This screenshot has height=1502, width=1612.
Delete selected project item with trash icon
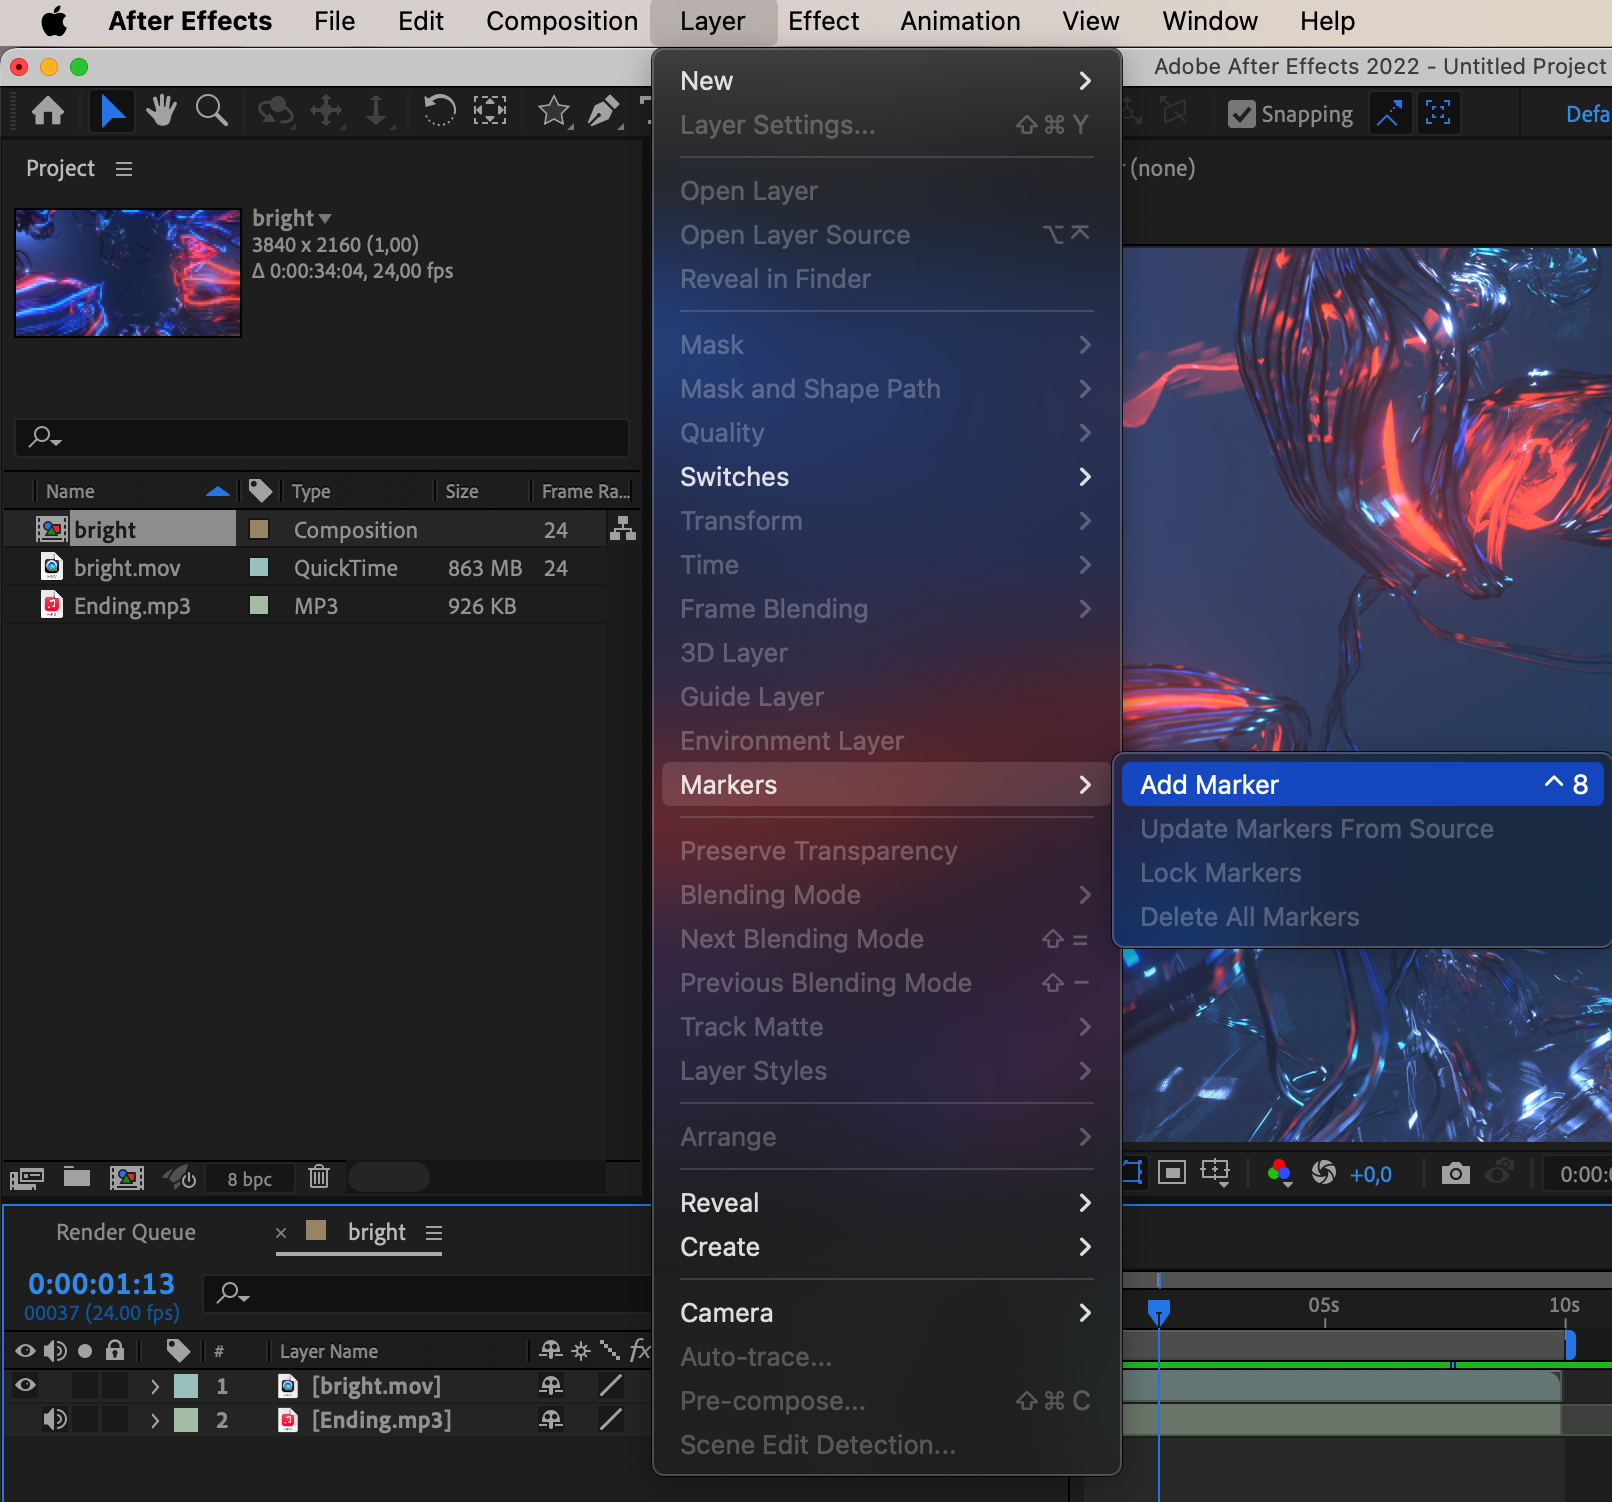[x=319, y=1177]
